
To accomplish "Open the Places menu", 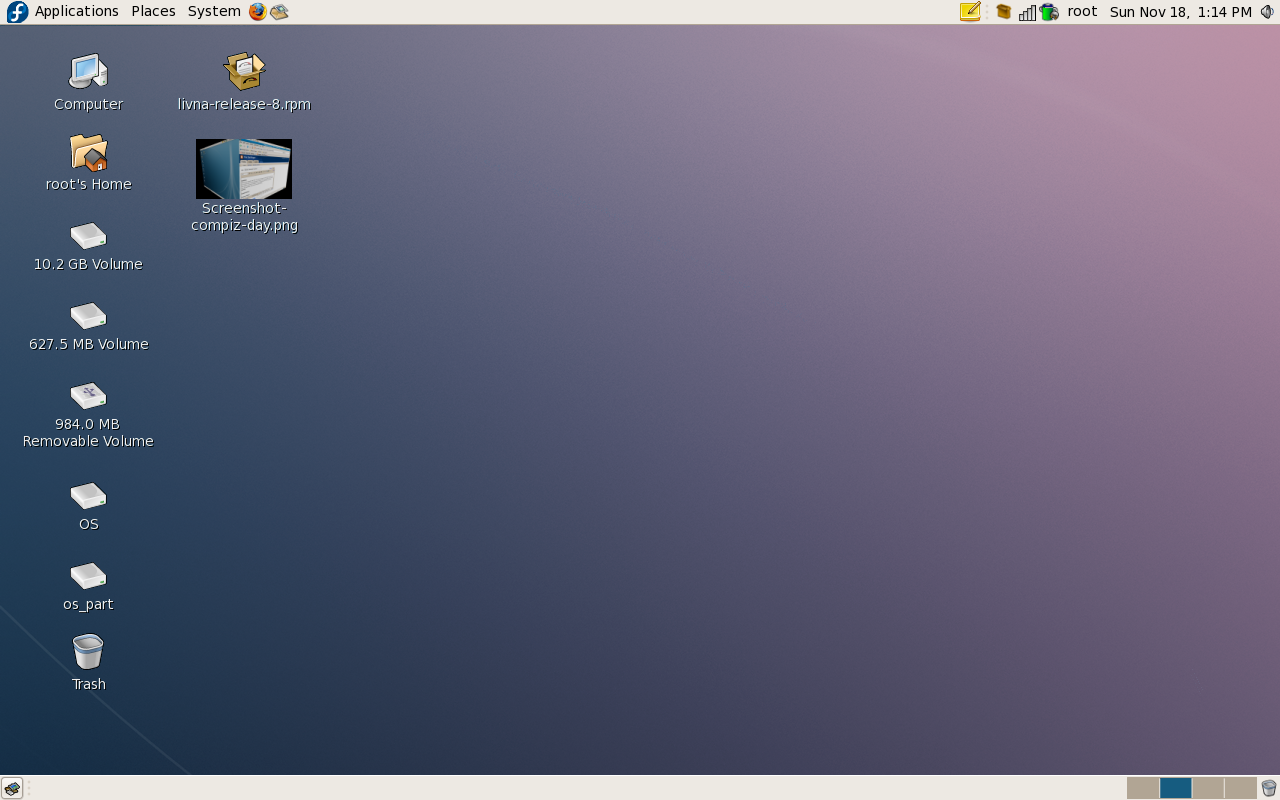I will click(153, 11).
